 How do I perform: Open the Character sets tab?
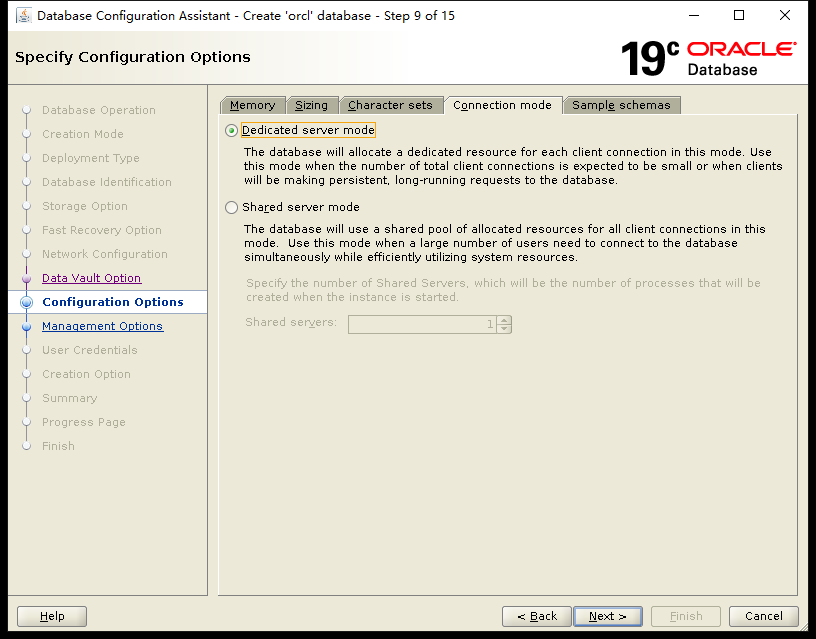[x=390, y=105]
